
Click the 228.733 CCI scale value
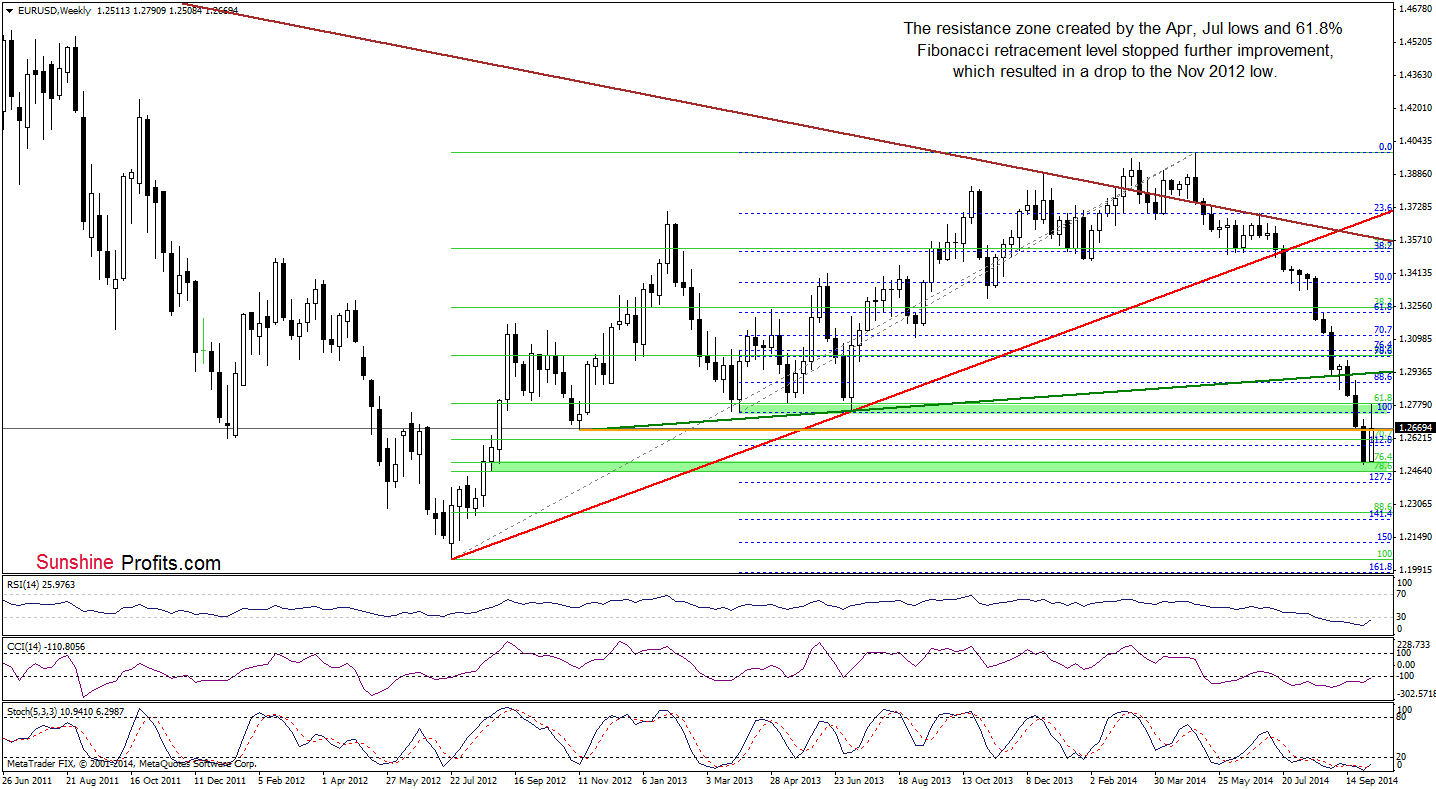(1414, 644)
